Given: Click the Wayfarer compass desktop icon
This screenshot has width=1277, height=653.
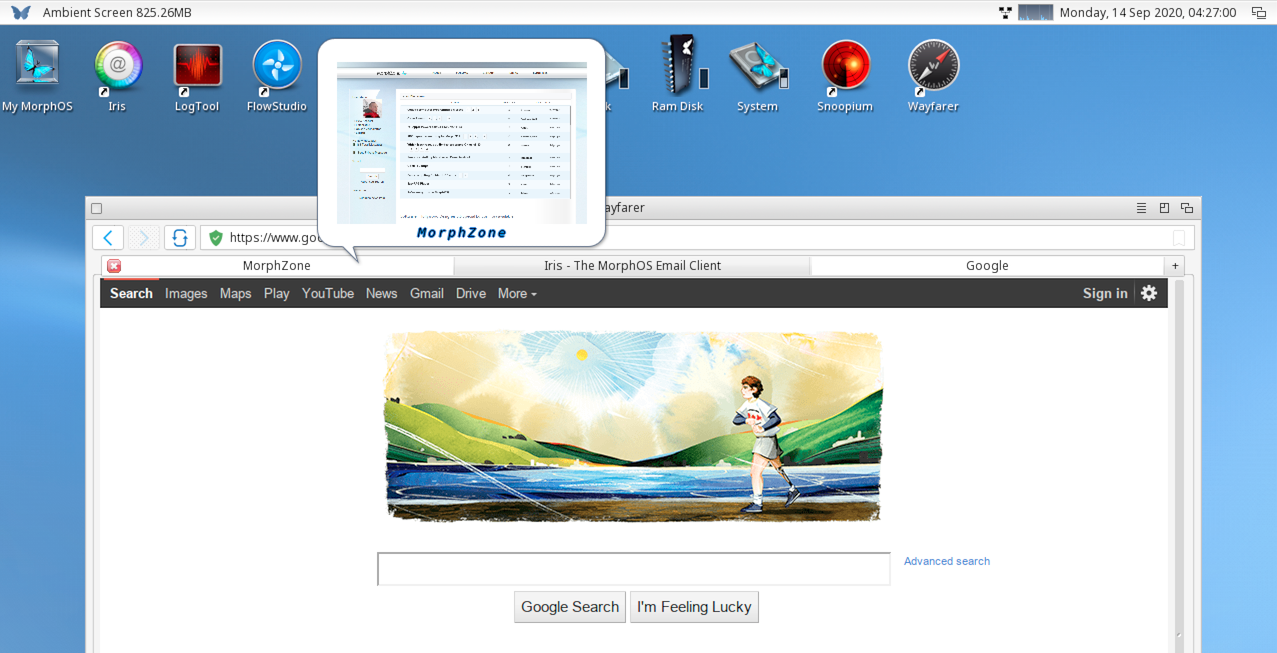Looking at the screenshot, I should [933, 67].
